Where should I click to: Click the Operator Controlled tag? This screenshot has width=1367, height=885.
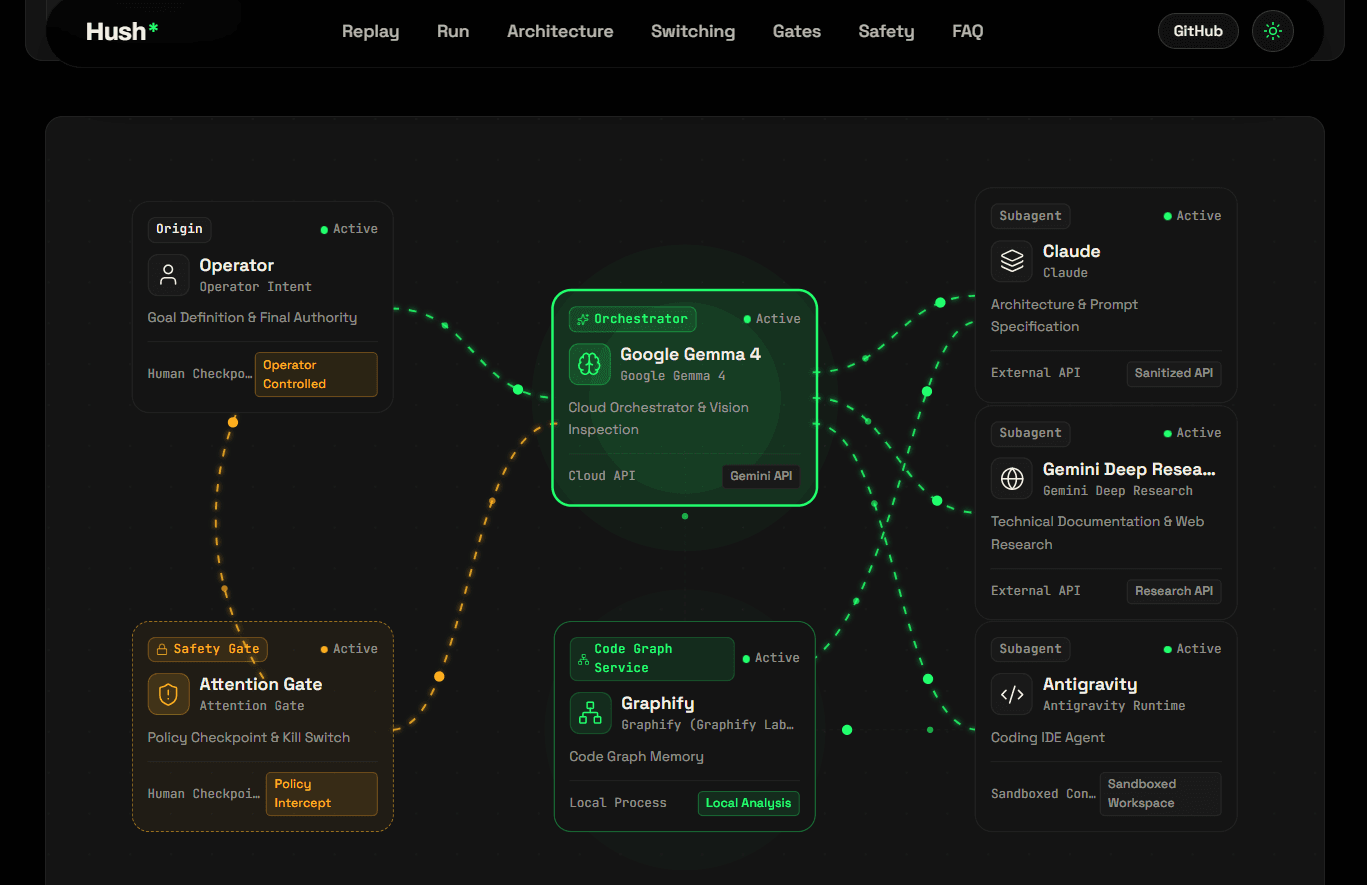click(x=316, y=374)
